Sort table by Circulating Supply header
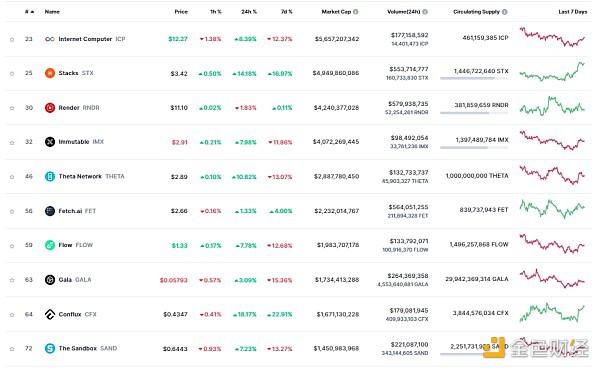The width and height of the screenshot is (600, 369). 476,12
